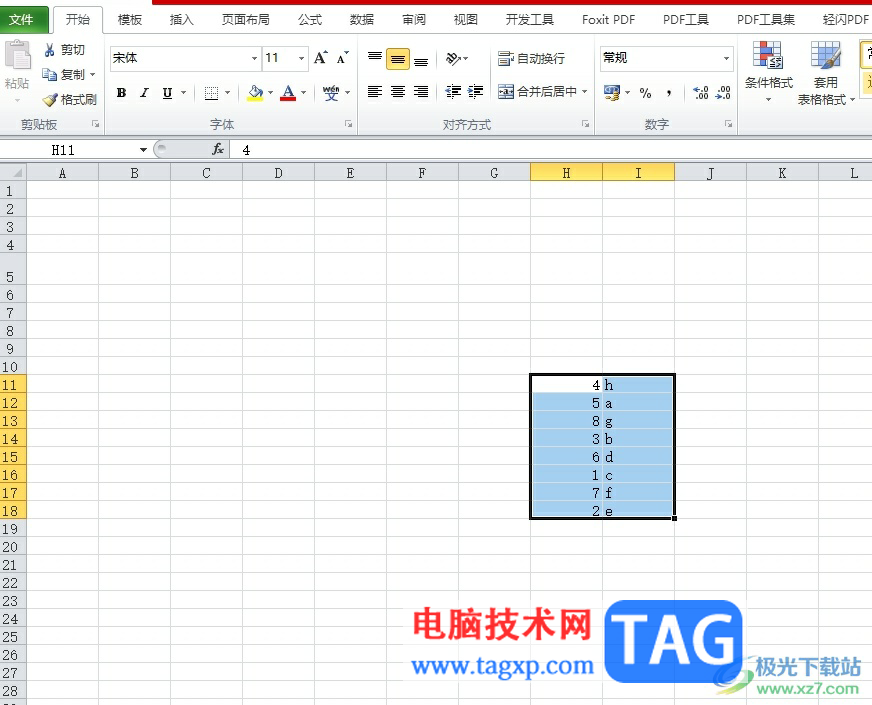The image size is (872, 705).
Task: Click the Copy icon
Action: [x=49, y=75]
